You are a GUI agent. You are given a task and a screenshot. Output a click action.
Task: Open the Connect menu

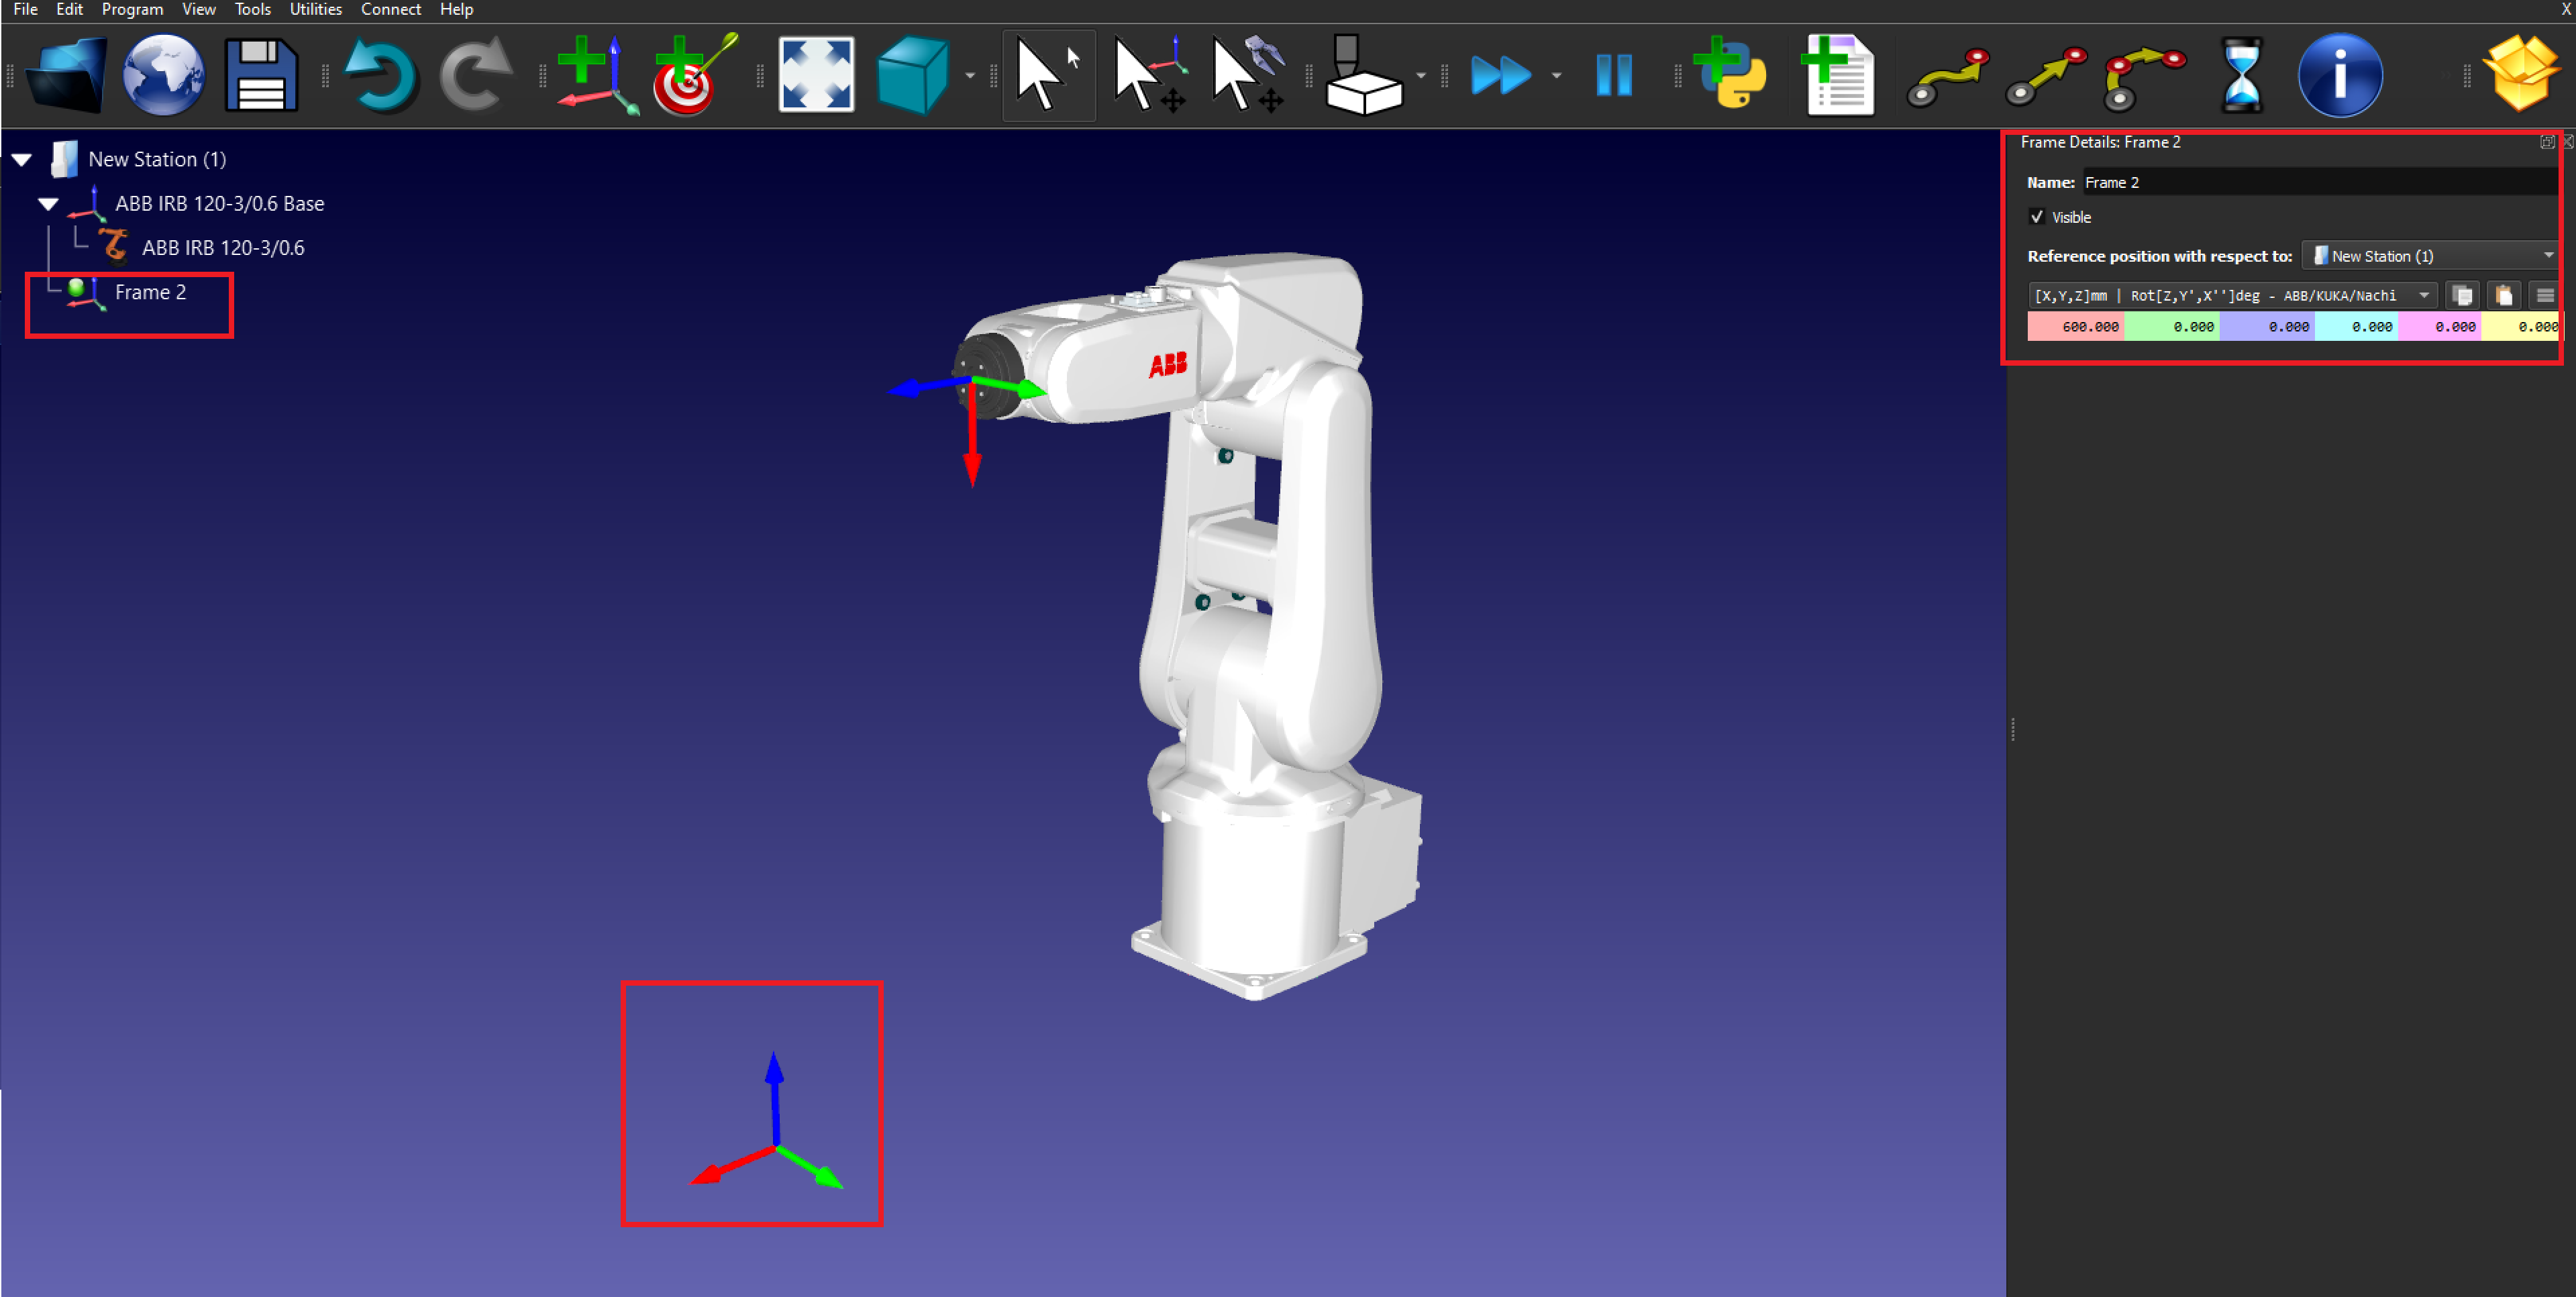coord(391,9)
